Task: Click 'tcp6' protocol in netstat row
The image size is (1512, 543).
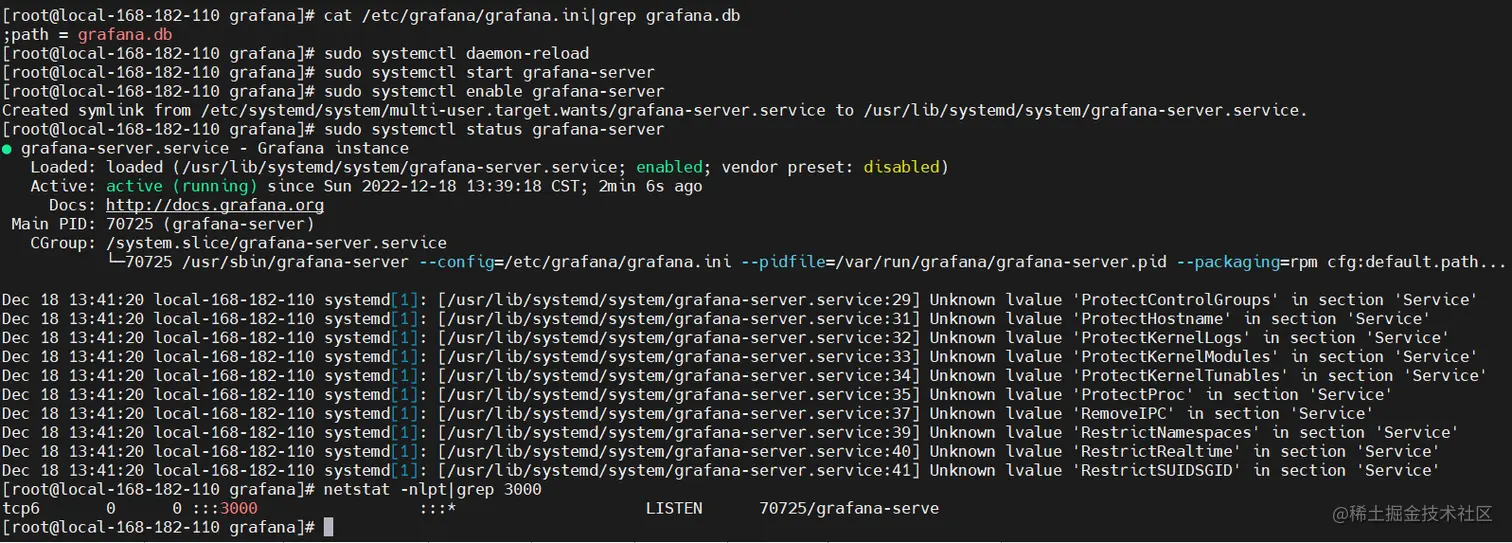Action: (21, 509)
